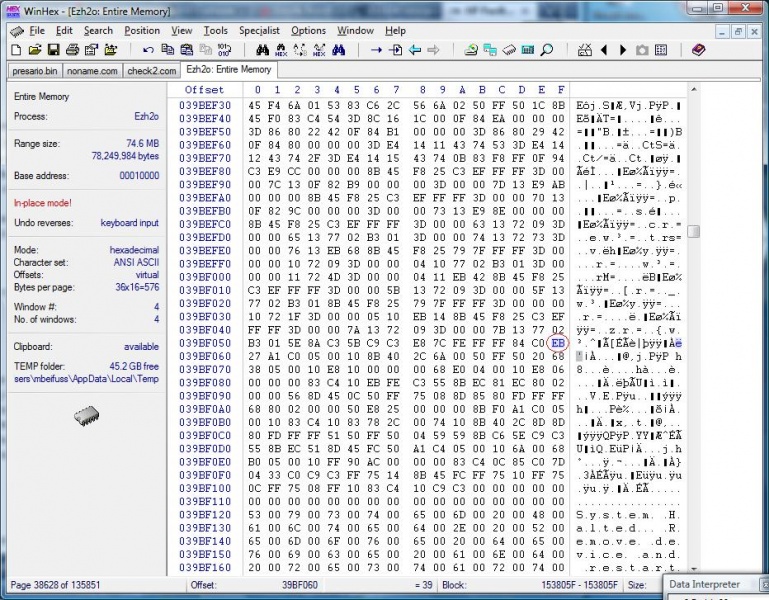Click the scrollbar up arrow
Viewport: 769px width, 600px height.
[693, 89]
